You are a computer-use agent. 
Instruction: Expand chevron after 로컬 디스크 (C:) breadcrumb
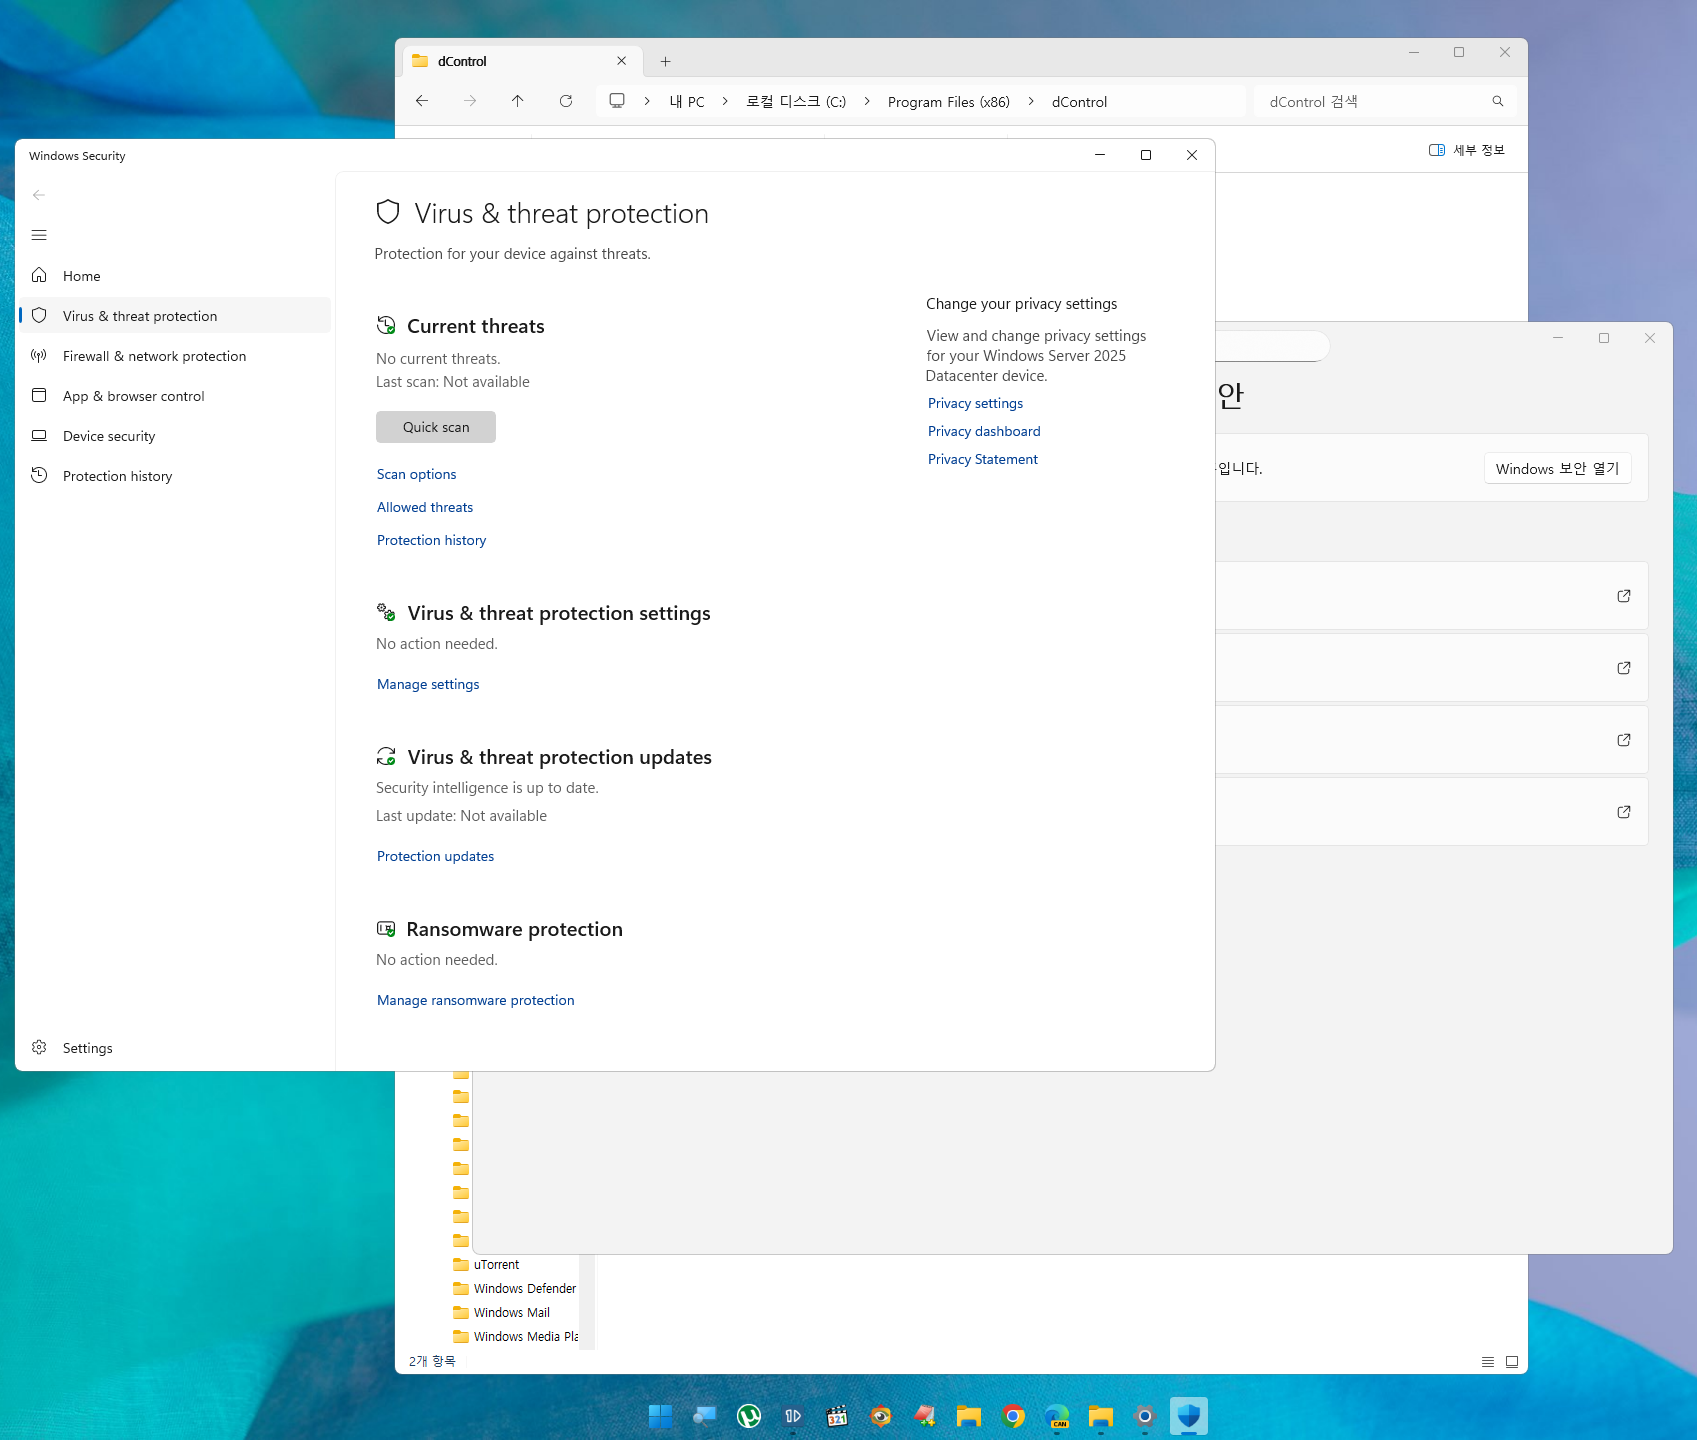click(x=867, y=101)
